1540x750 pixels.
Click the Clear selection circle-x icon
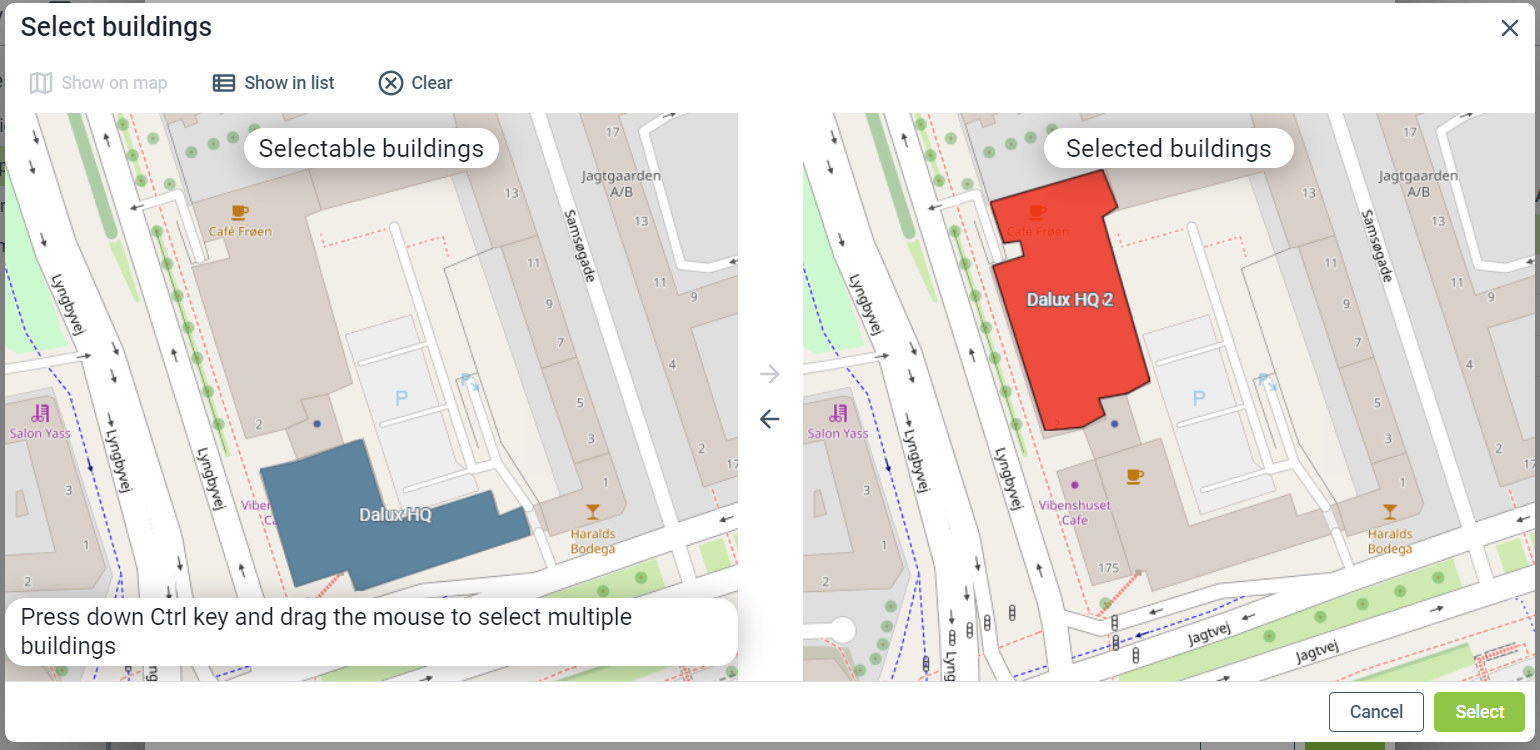click(x=390, y=83)
